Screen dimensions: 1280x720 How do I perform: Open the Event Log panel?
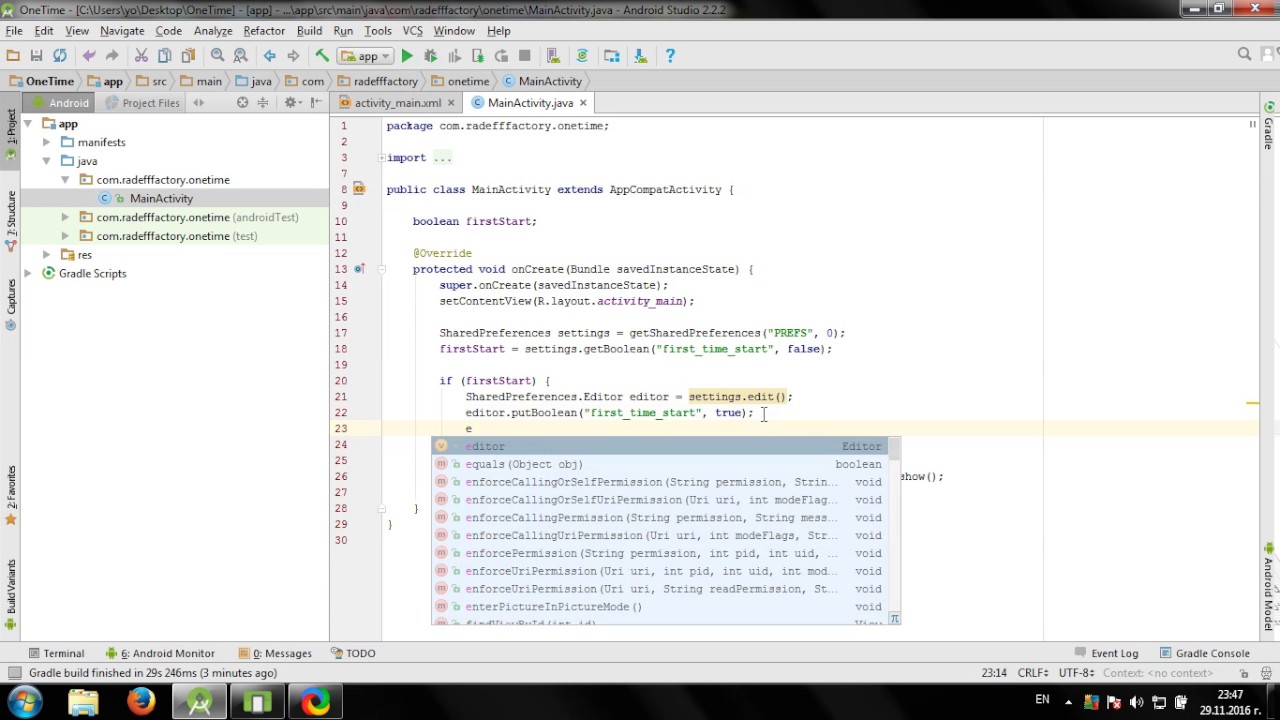click(x=1107, y=653)
